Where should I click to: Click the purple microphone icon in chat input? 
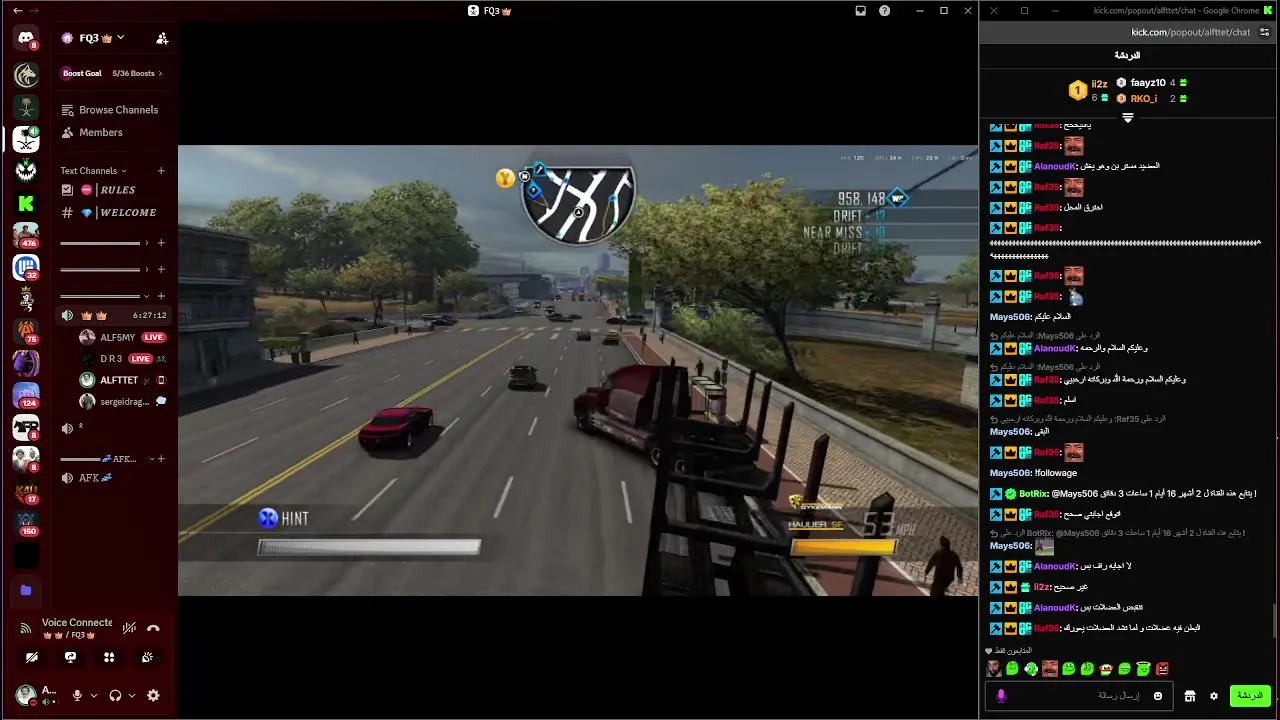point(1001,696)
